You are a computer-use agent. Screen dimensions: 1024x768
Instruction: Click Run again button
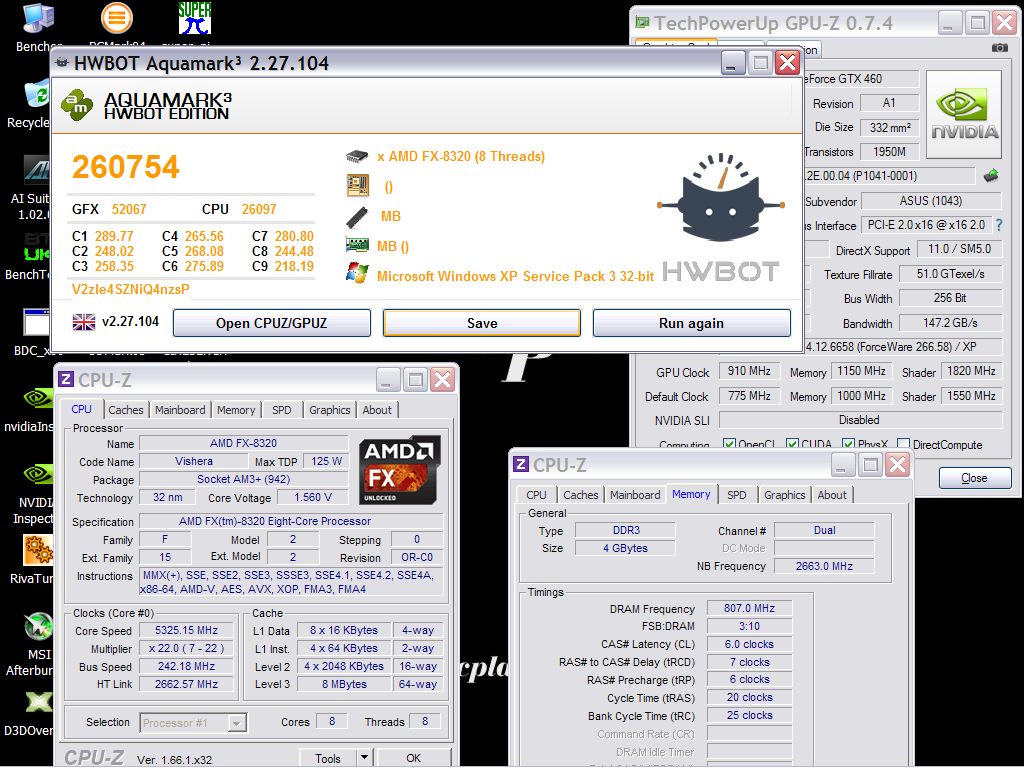pyautogui.click(x=692, y=323)
